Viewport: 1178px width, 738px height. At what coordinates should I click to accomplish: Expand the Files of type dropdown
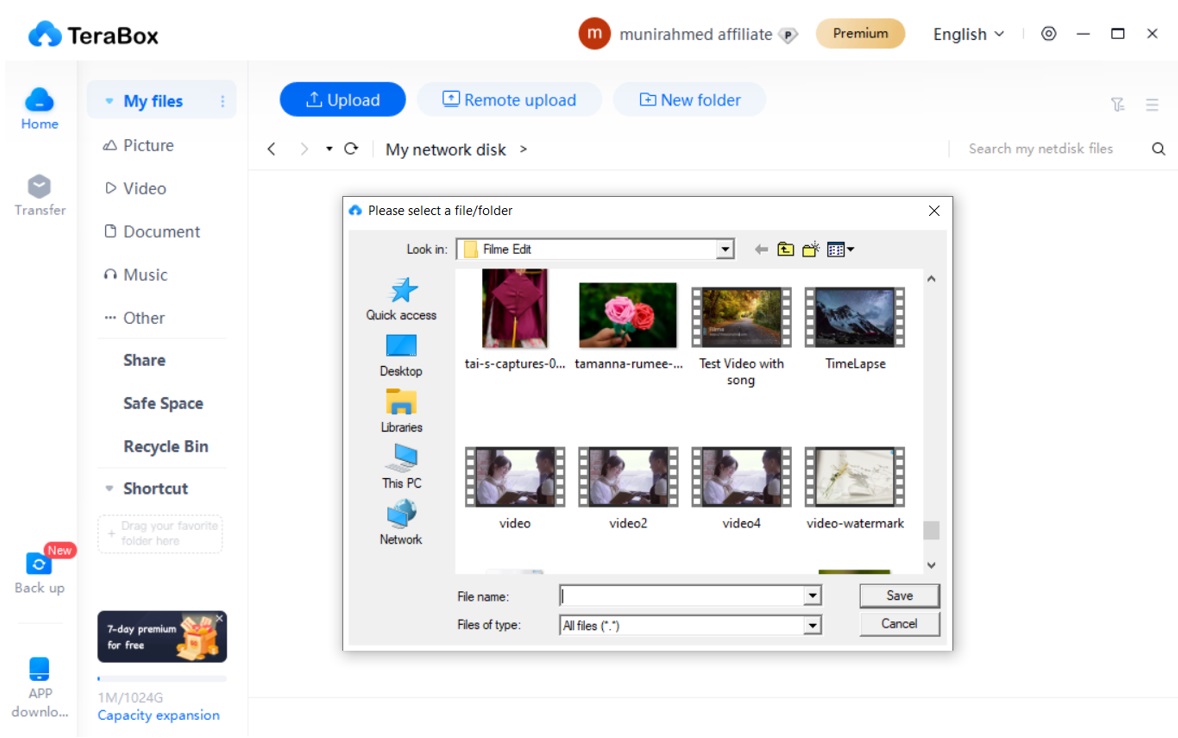(812, 625)
